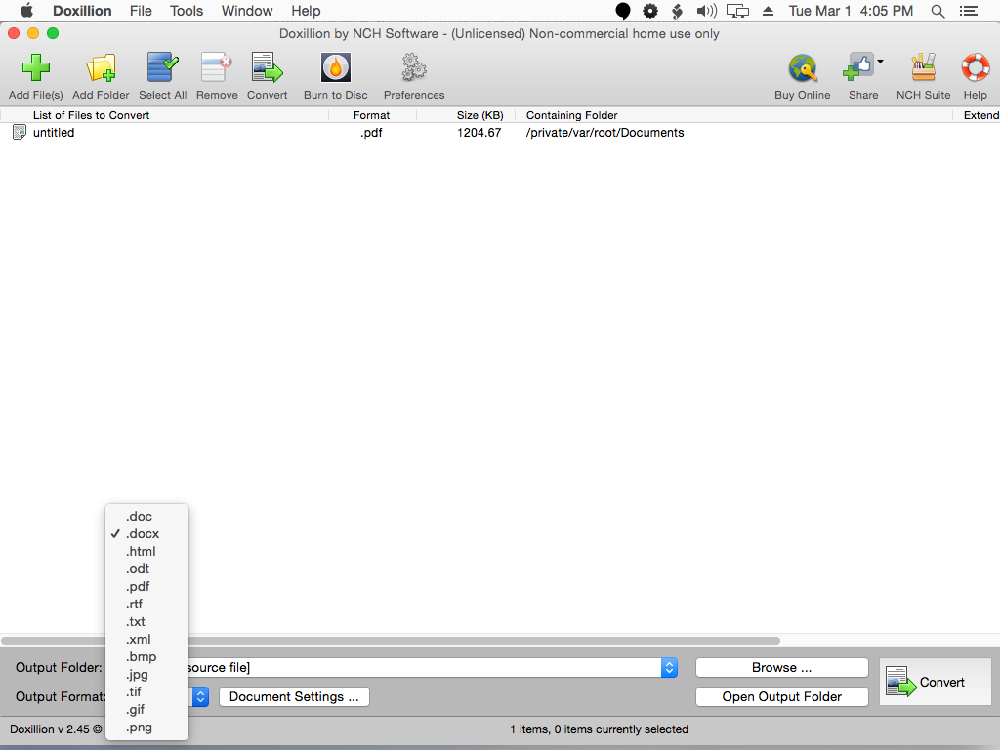
Task: Click the eject icon in the menu bar
Action: coord(768,11)
